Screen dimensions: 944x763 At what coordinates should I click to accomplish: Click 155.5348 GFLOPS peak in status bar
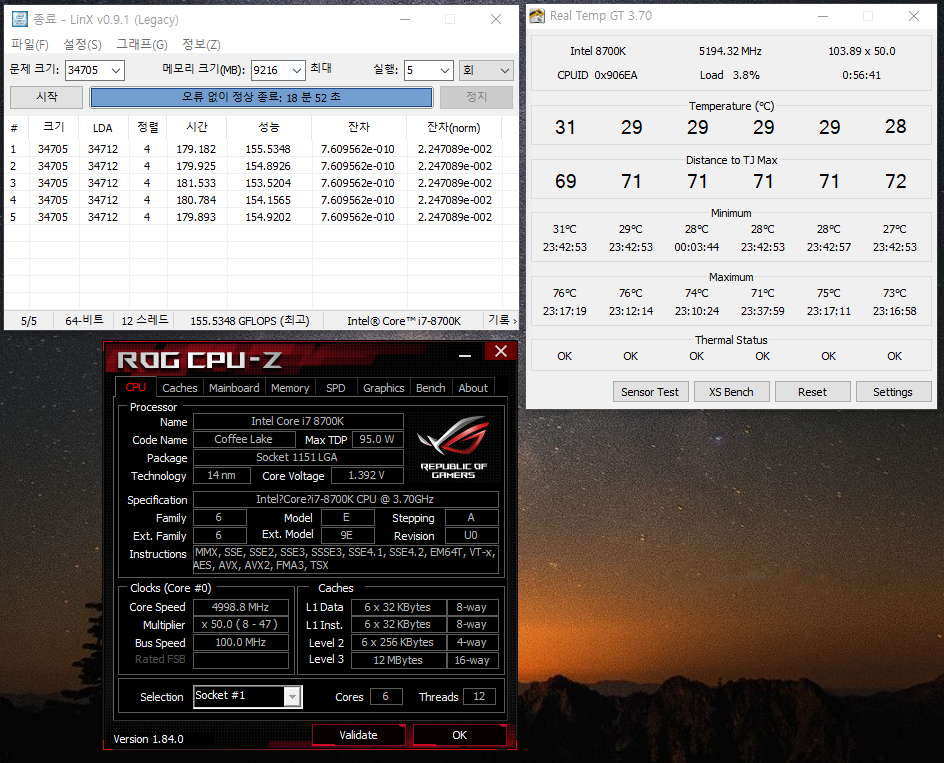[x=249, y=320]
